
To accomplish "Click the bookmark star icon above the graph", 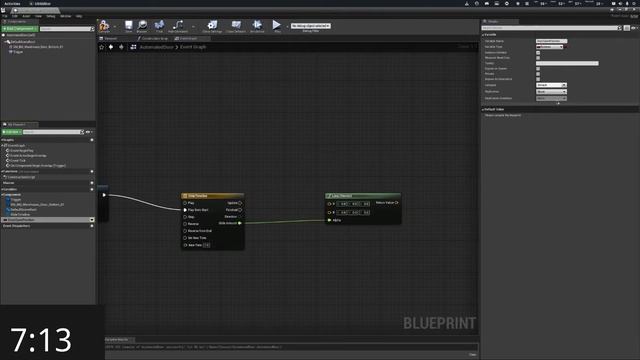I will click(102, 47).
